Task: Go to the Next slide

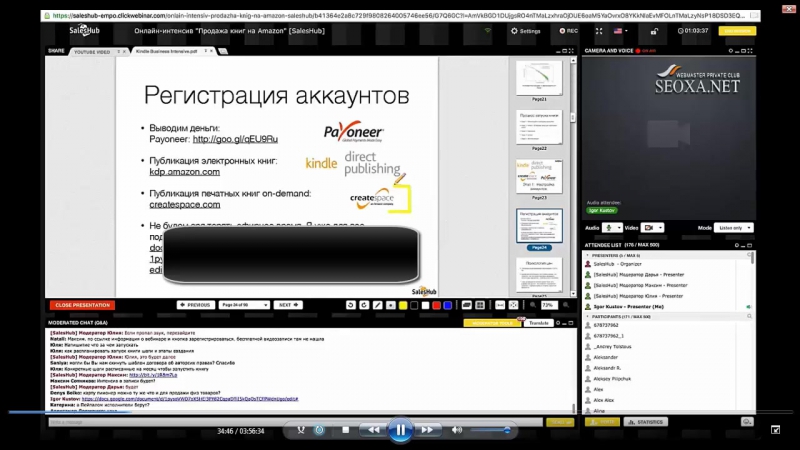Action: click(x=288, y=305)
